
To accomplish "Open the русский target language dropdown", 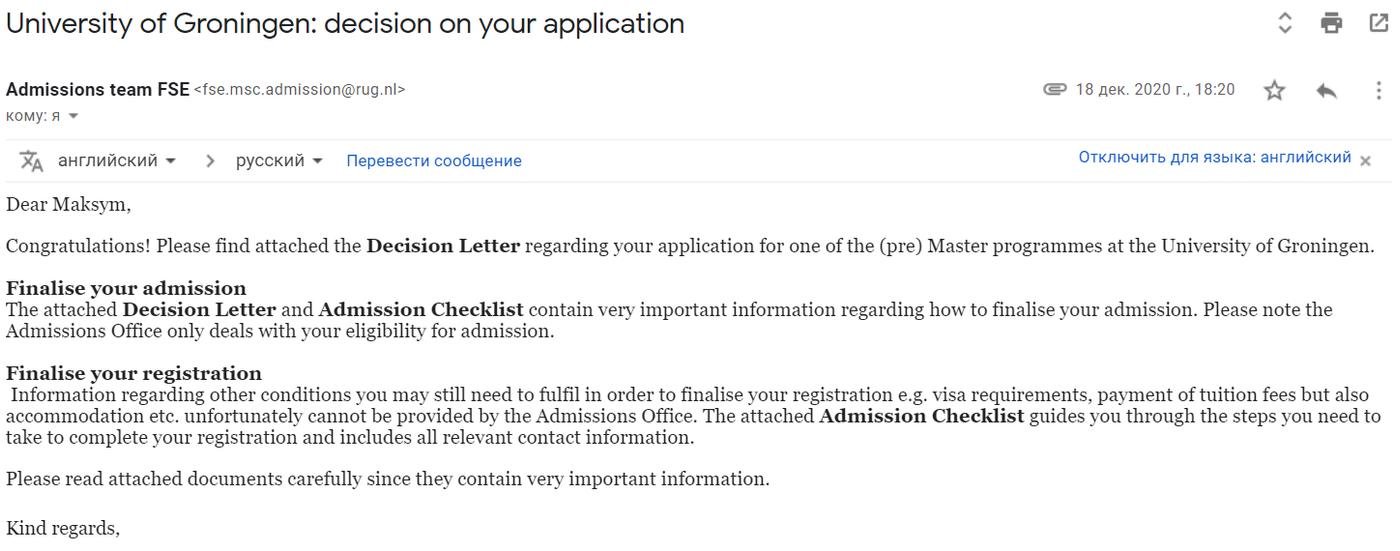I will pyautogui.click(x=279, y=161).
